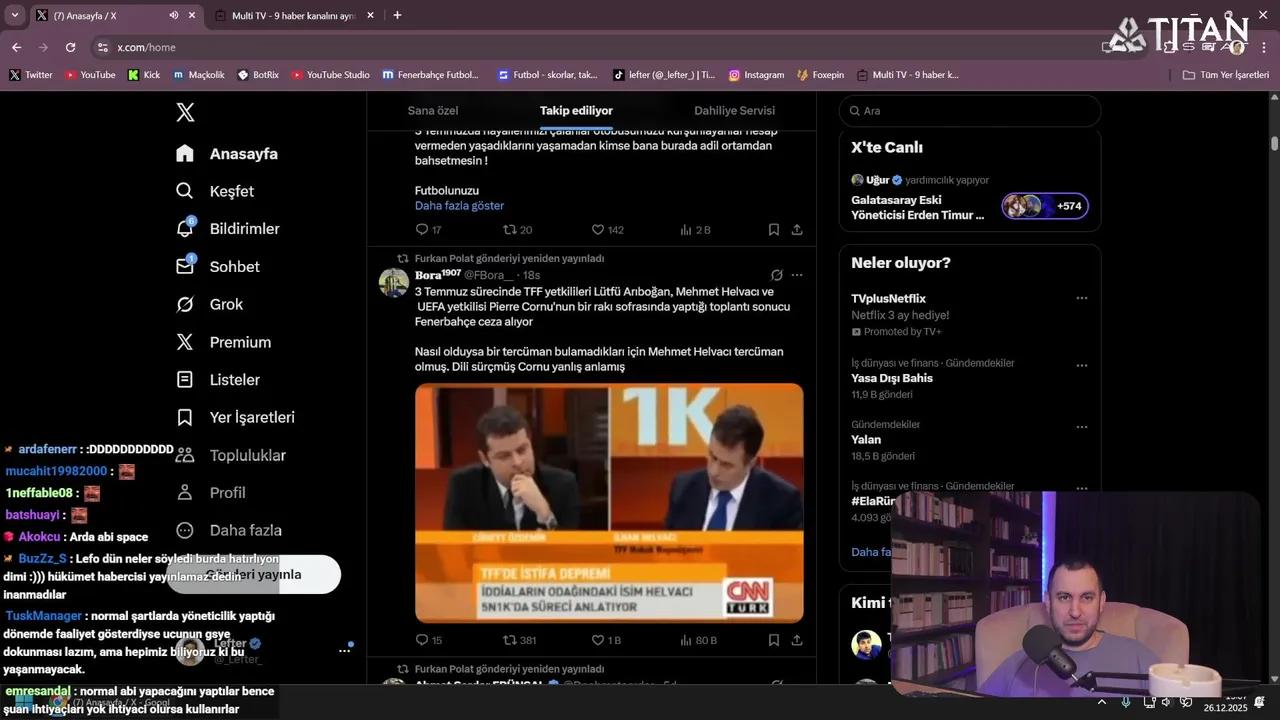This screenshot has height=720, width=1280.
Task: Open Grok from sidebar
Action: point(209,304)
